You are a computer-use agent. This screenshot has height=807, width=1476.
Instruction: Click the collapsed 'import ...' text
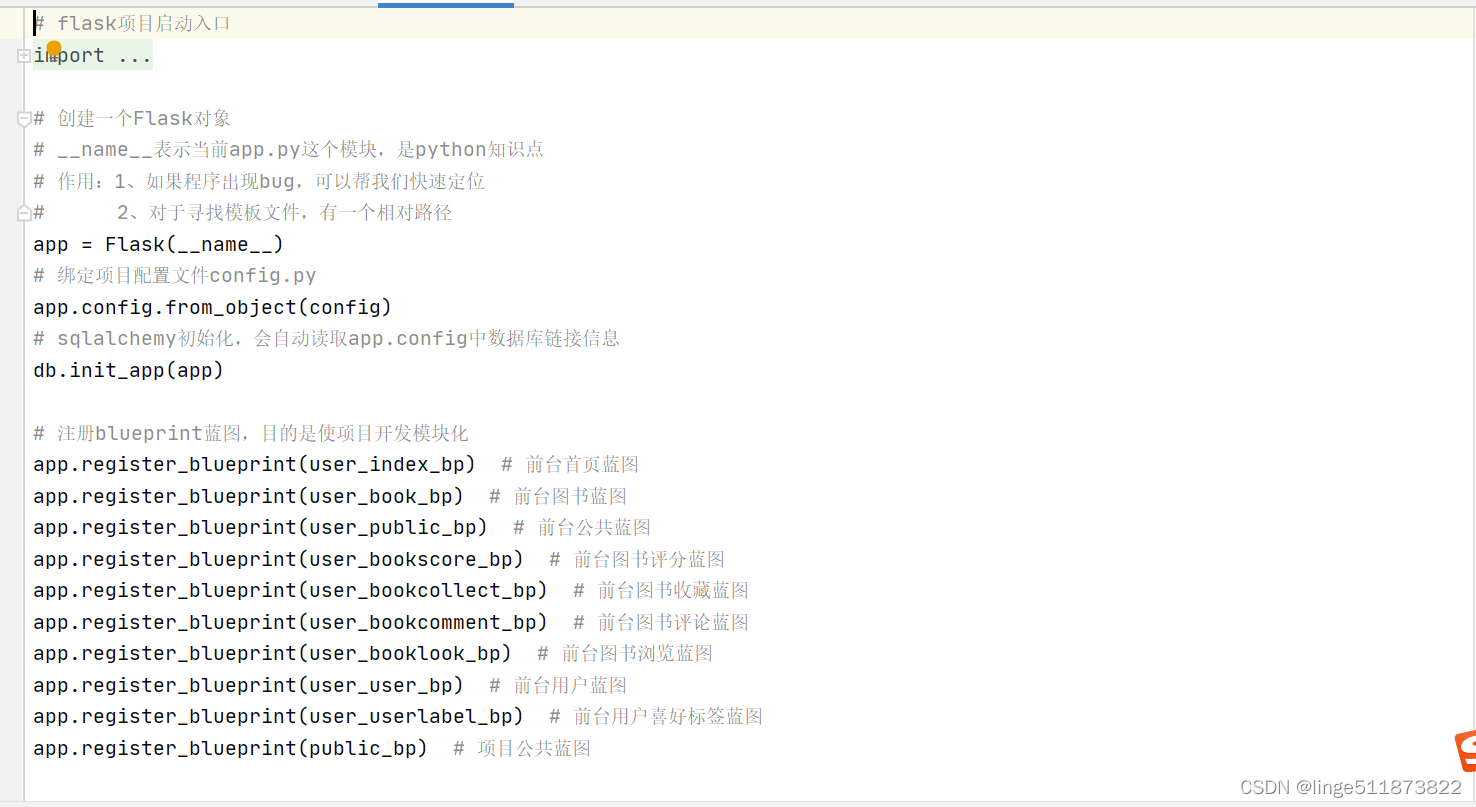93,56
